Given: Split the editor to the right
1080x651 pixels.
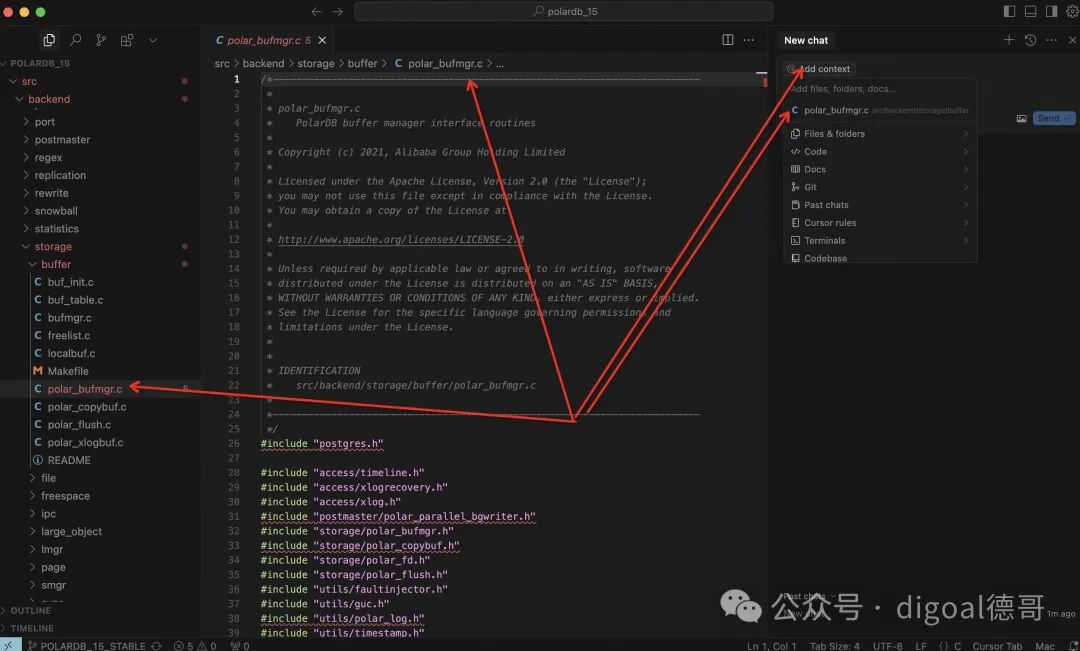Looking at the screenshot, I should (727, 40).
